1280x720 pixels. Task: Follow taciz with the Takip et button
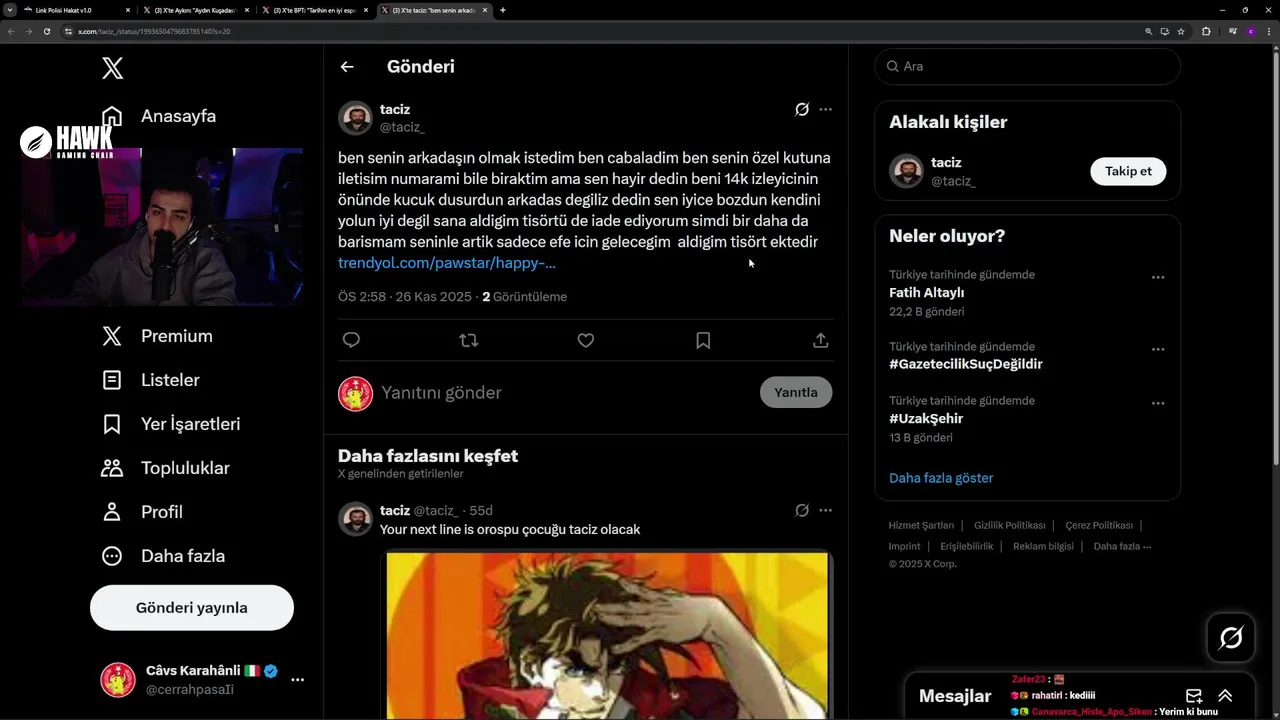click(1128, 171)
